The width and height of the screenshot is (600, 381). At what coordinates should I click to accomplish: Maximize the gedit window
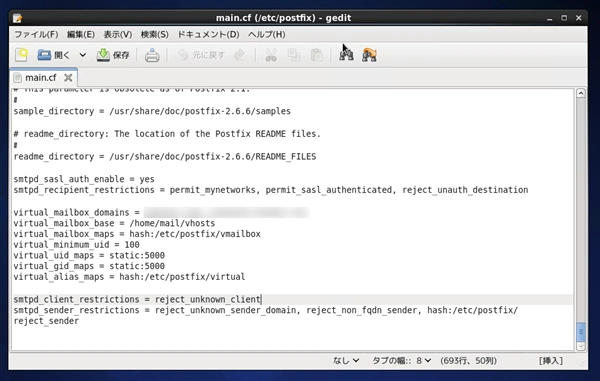point(564,18)
